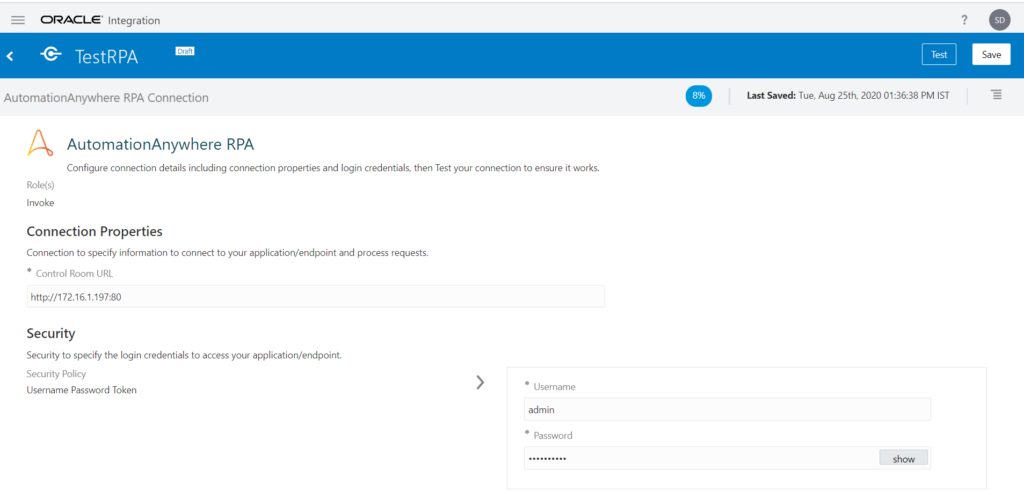Viewport: 1024px width, 492px height.
Task: Open the SD user avatar menu
Action: pyautogui.click(x=999, y=20)
